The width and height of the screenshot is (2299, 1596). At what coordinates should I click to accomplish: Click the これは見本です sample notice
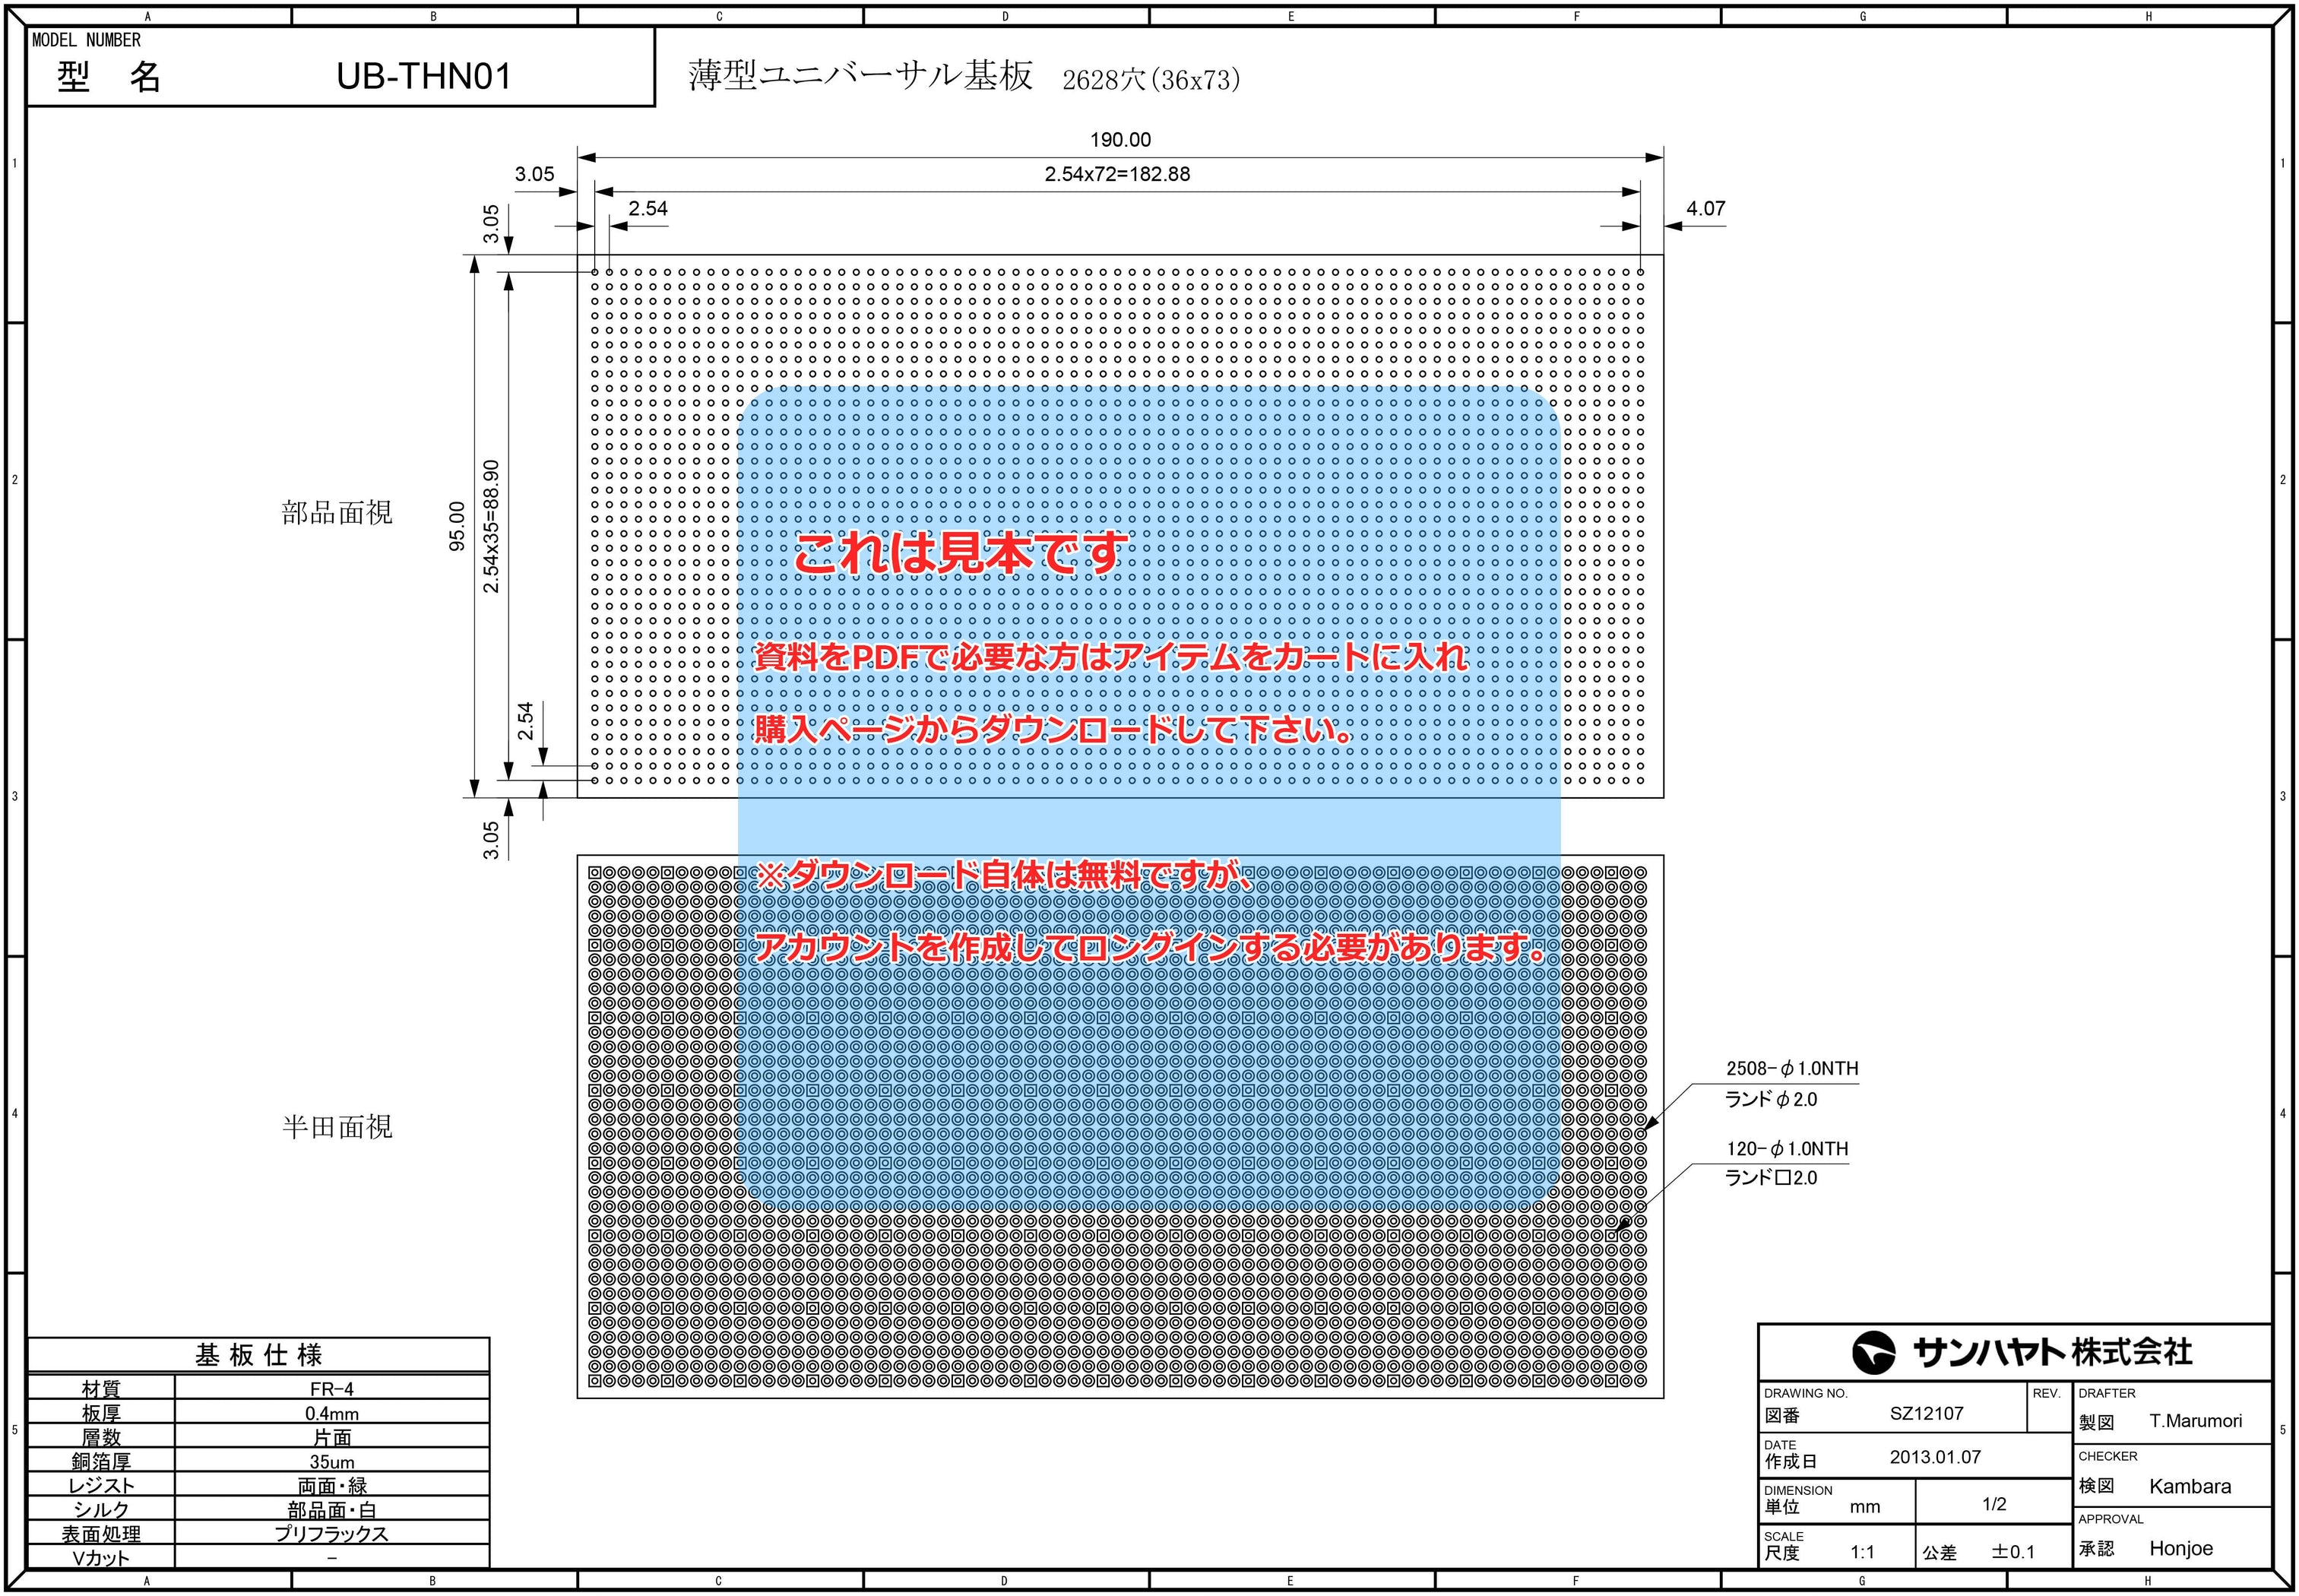pyautogui.click(x=961, y=553)
